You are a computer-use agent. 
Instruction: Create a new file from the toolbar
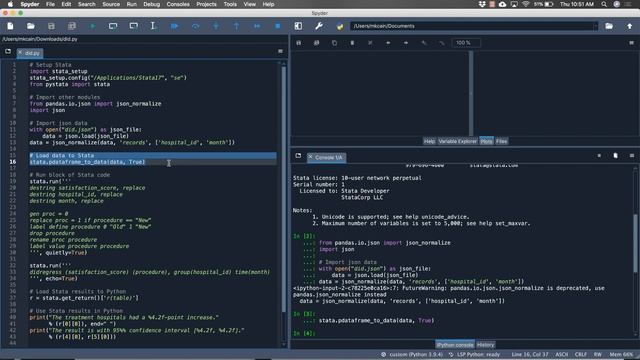coord(10,26)
